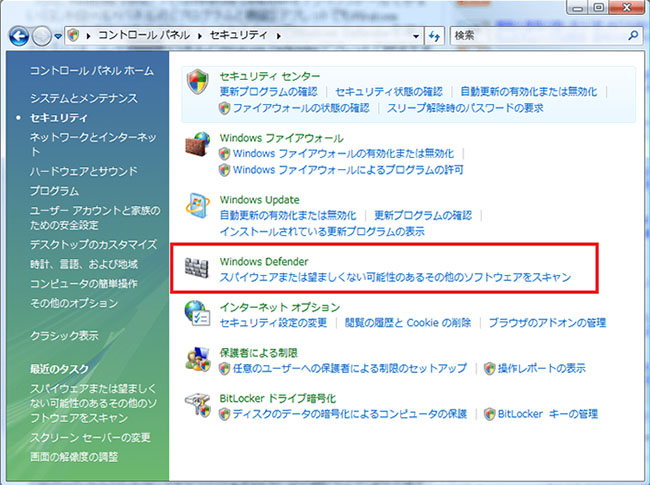Open ハードウェアとサウンド in sidebar
The image size is (650, 485).
point(84,171)
